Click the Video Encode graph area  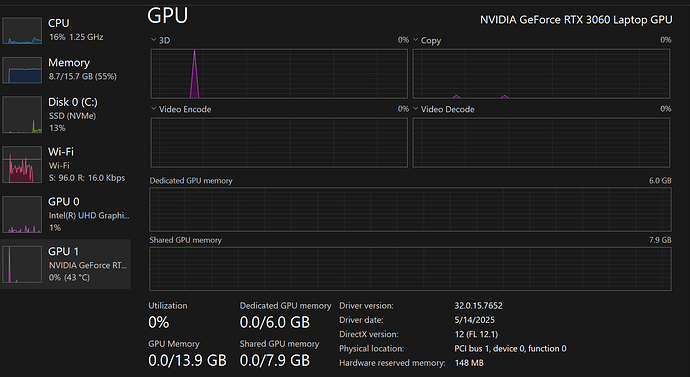coord(279,142)
